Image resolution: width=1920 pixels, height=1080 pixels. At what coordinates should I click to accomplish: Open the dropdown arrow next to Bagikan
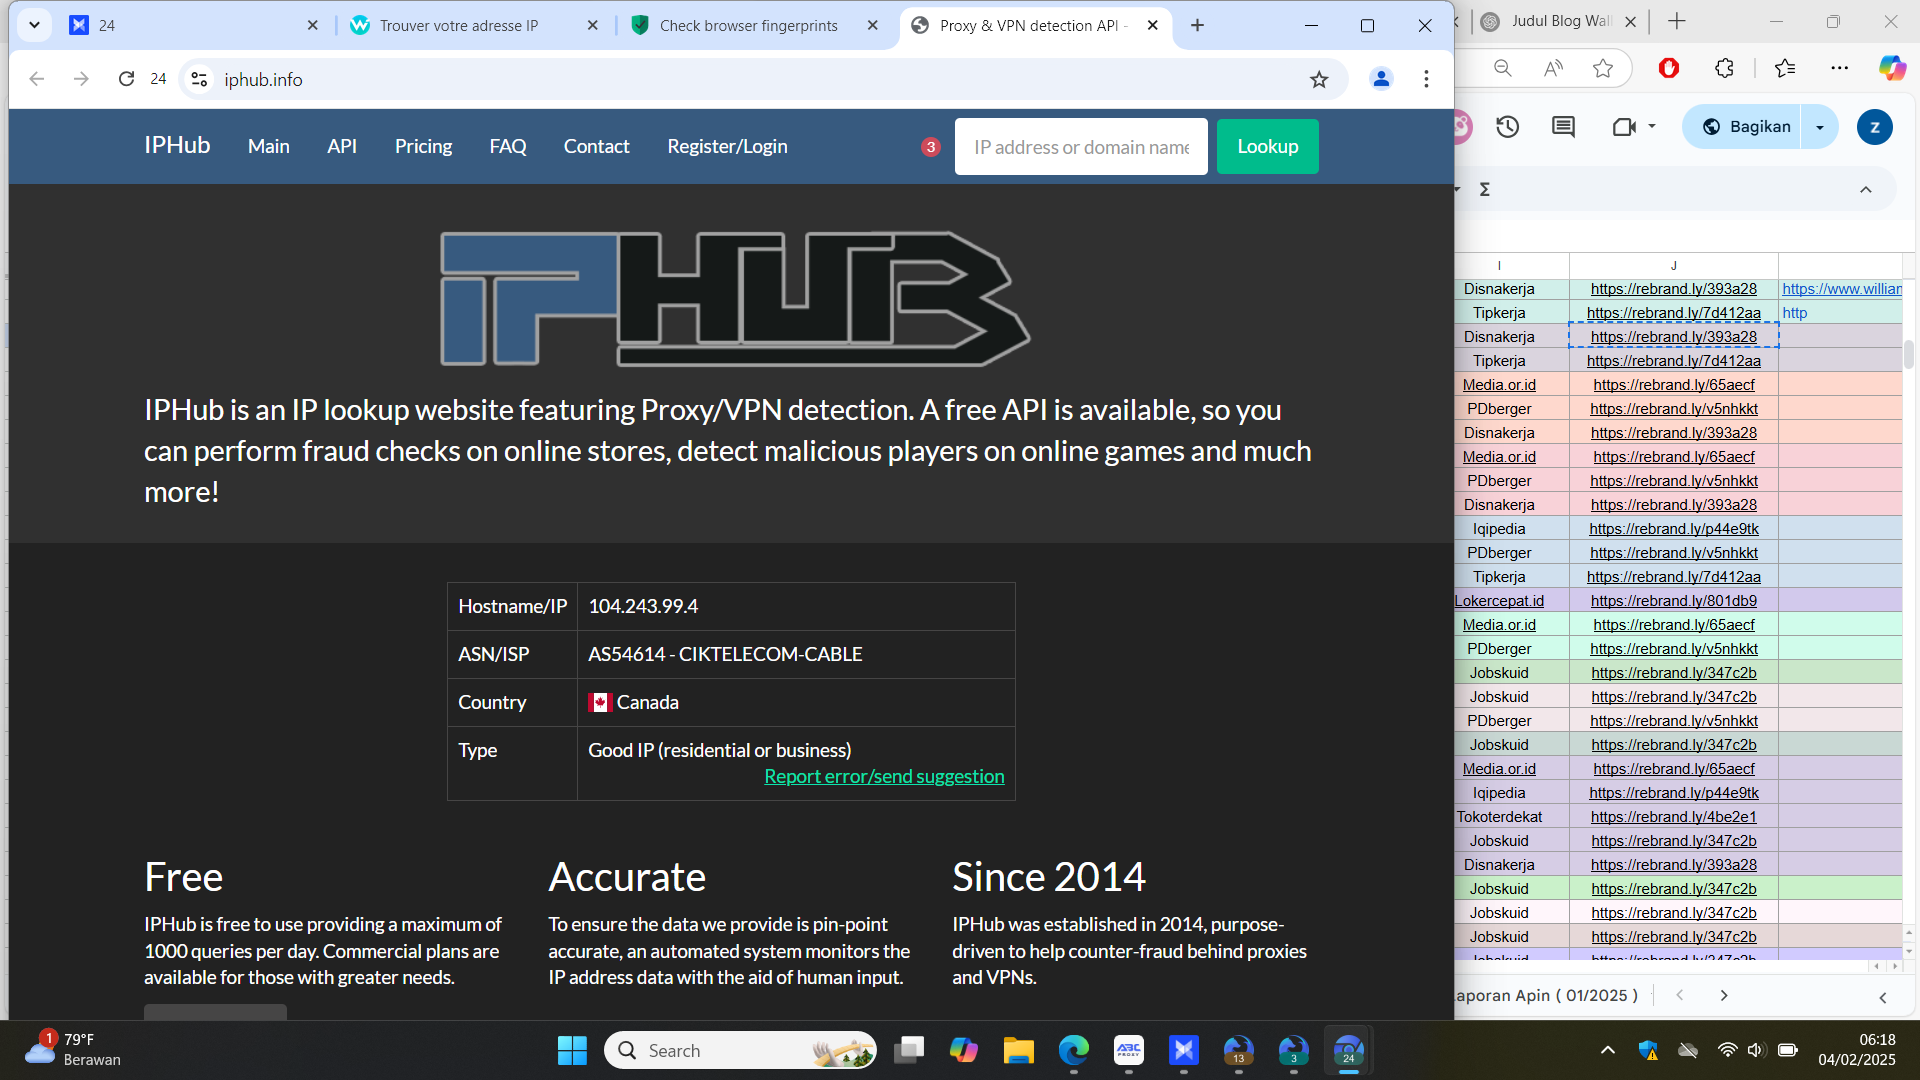pos(1820,127)
